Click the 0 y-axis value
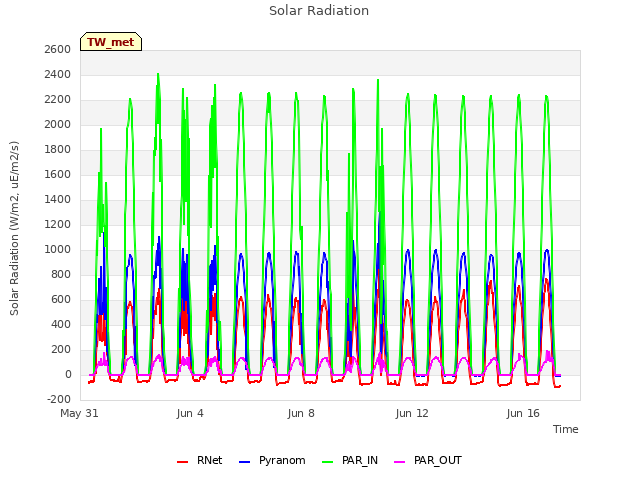 pyautogui.click(x=68, y=374)
